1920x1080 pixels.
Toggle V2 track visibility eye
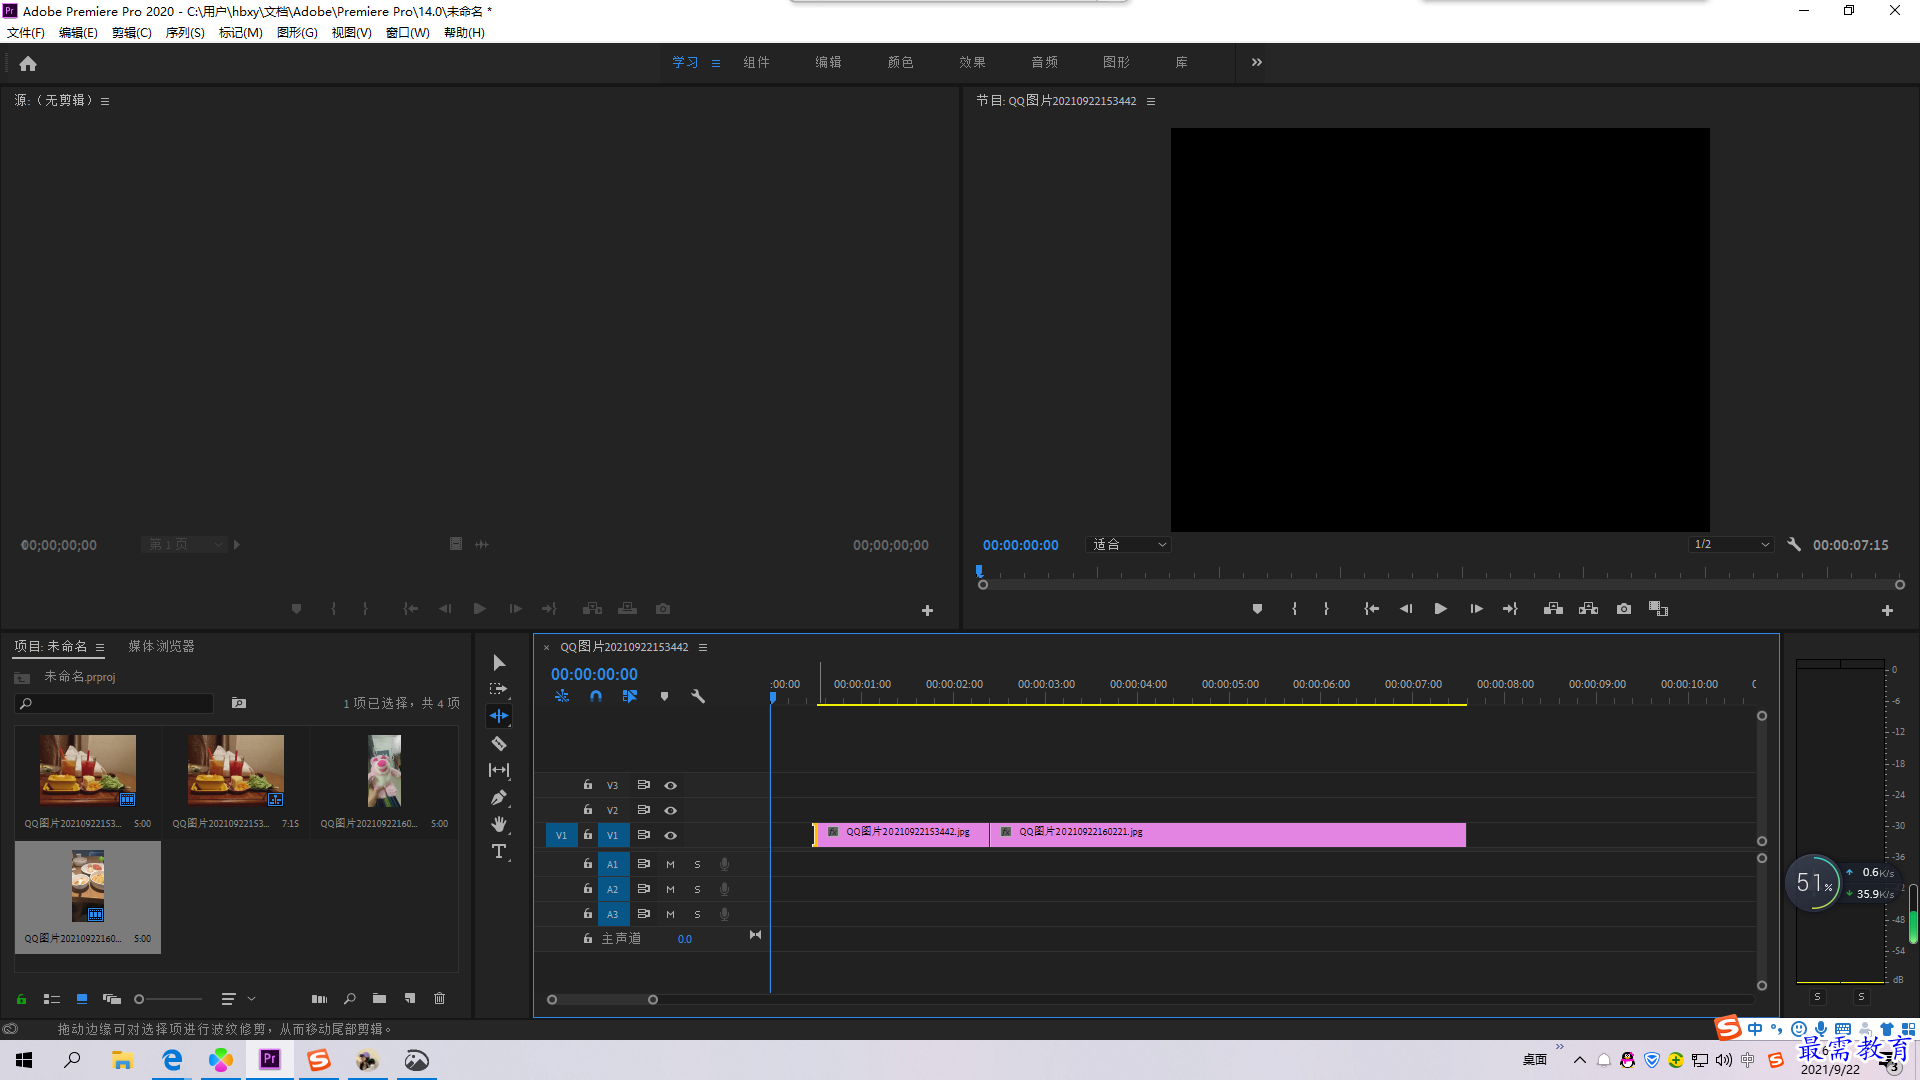671,810
